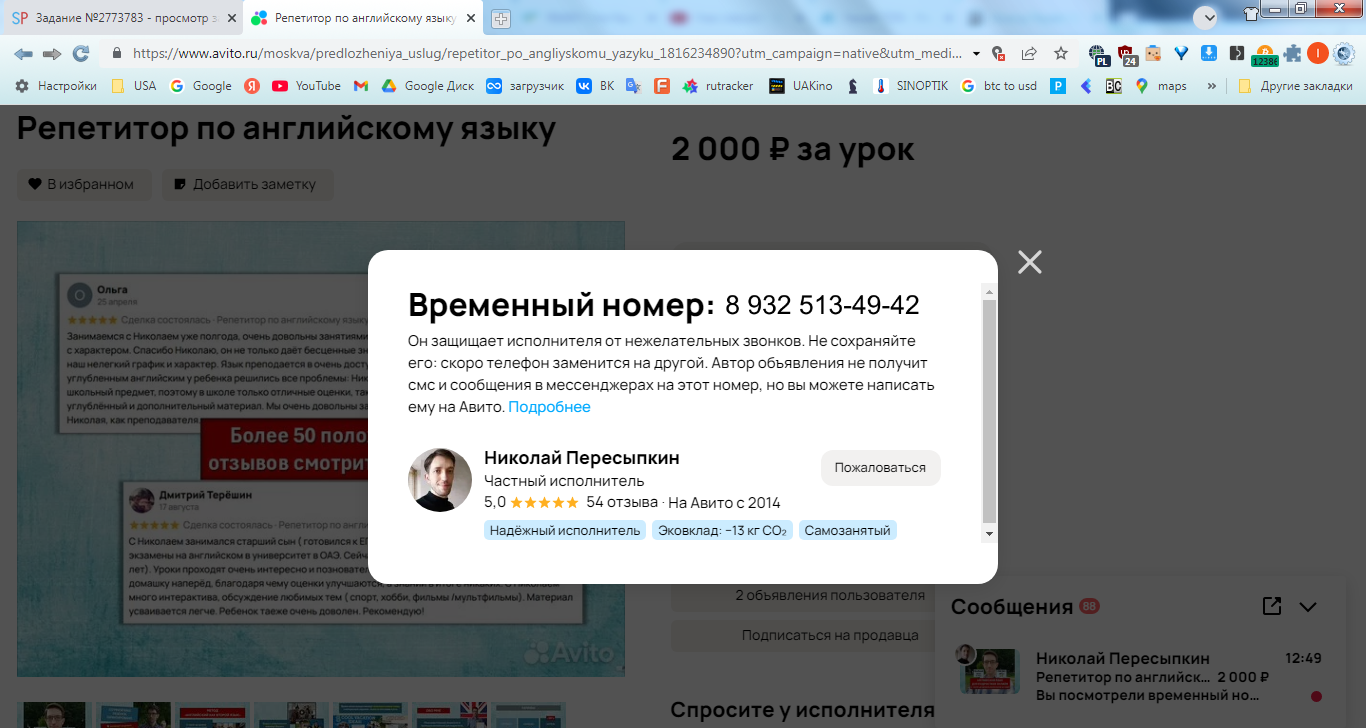Click the Google Translate bookmark icon

tap(633, 86)
